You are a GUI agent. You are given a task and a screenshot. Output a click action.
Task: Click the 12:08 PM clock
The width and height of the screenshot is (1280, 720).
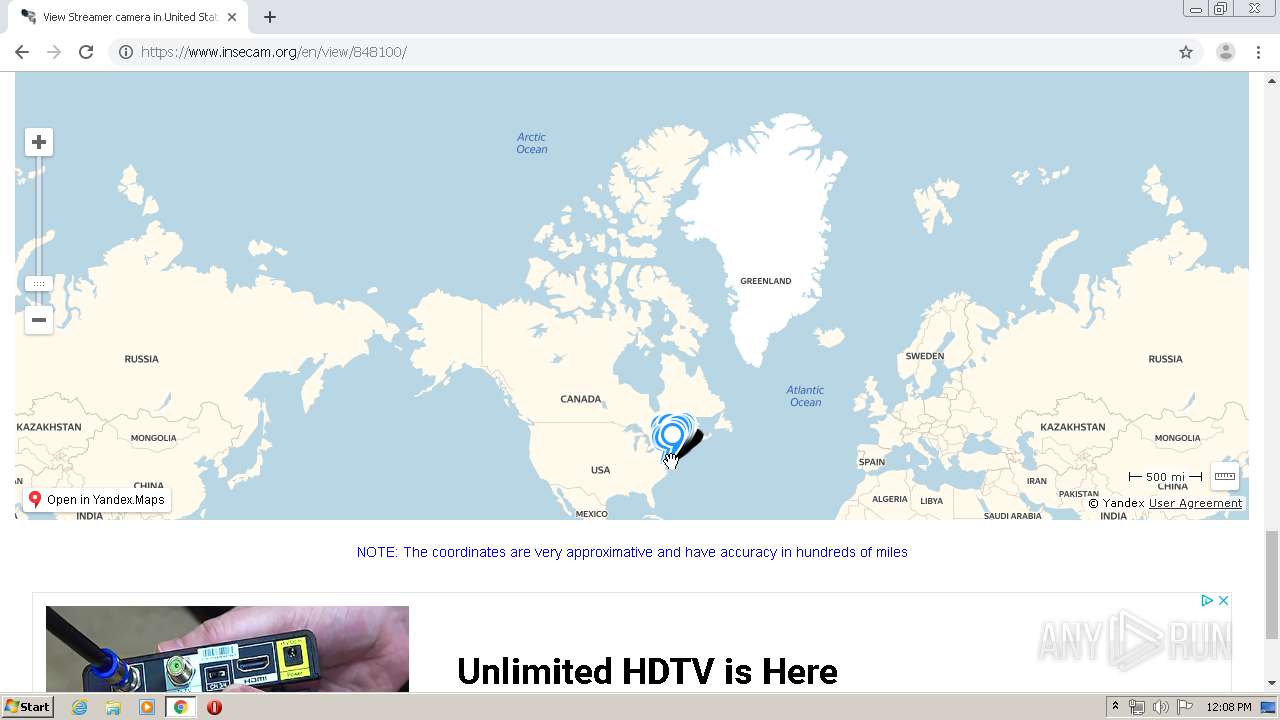(1229, 707)
